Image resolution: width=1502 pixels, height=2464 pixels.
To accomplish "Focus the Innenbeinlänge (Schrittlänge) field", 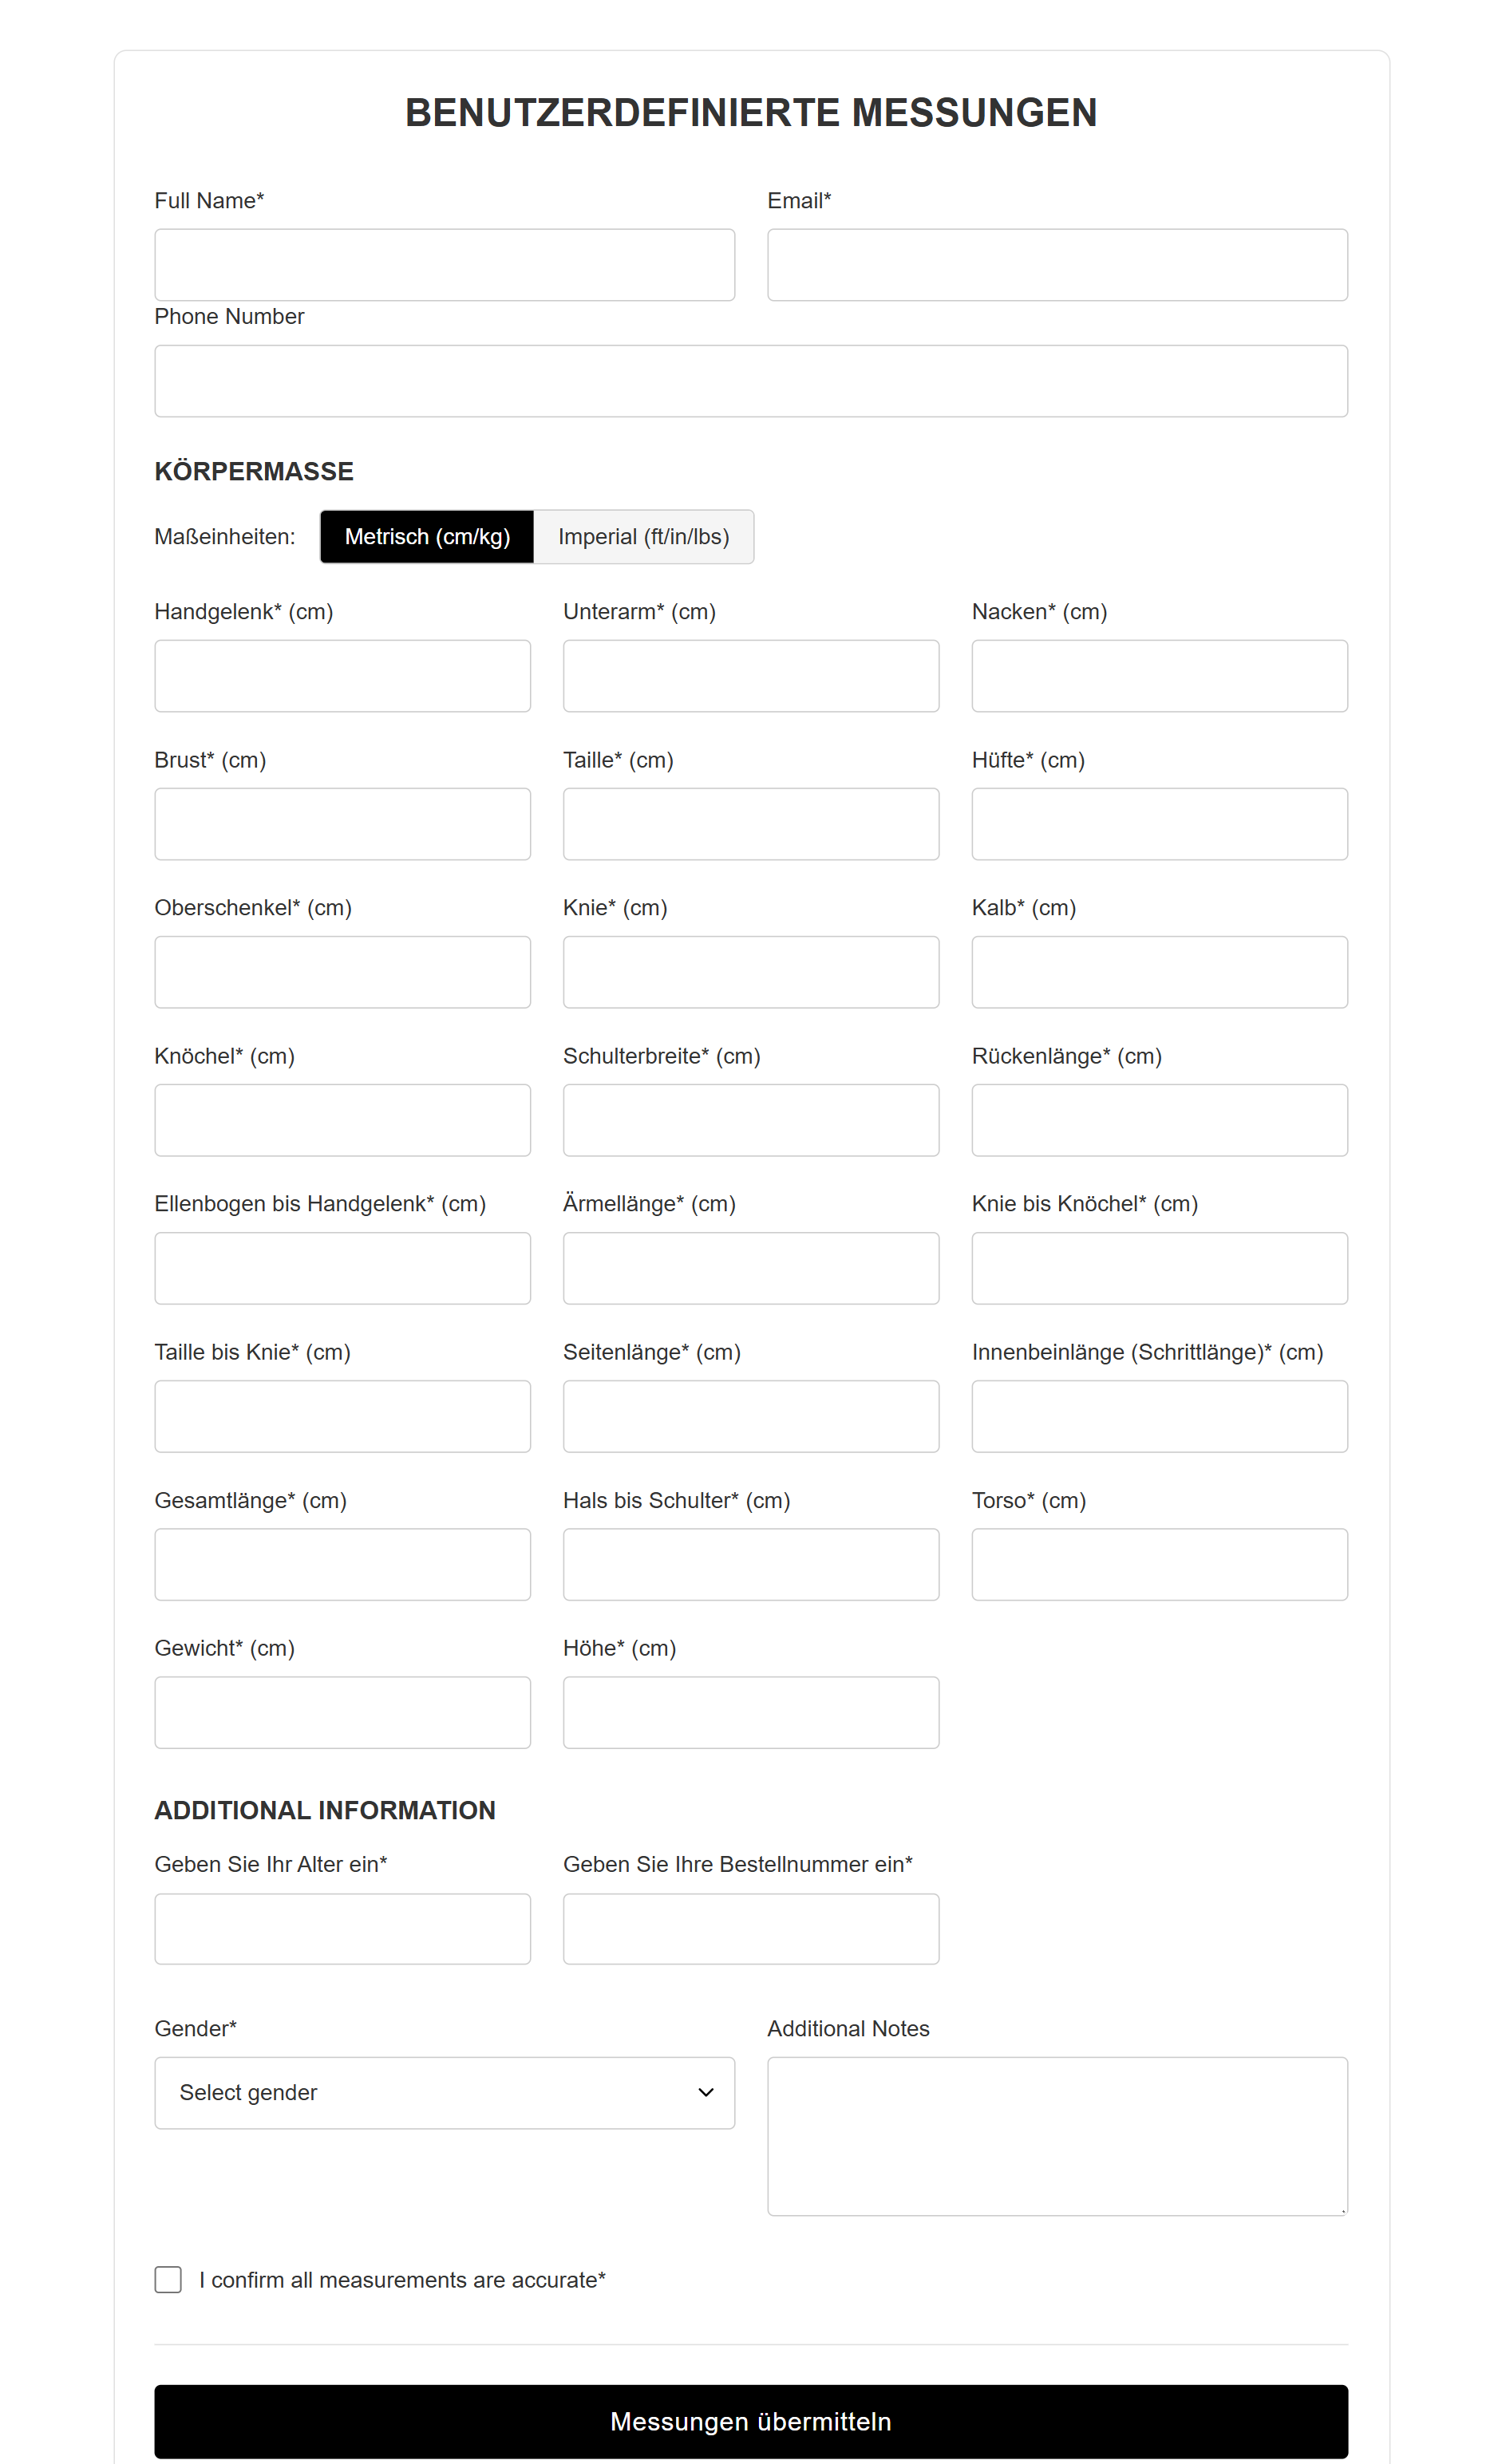I will tap(1159, 1416).
